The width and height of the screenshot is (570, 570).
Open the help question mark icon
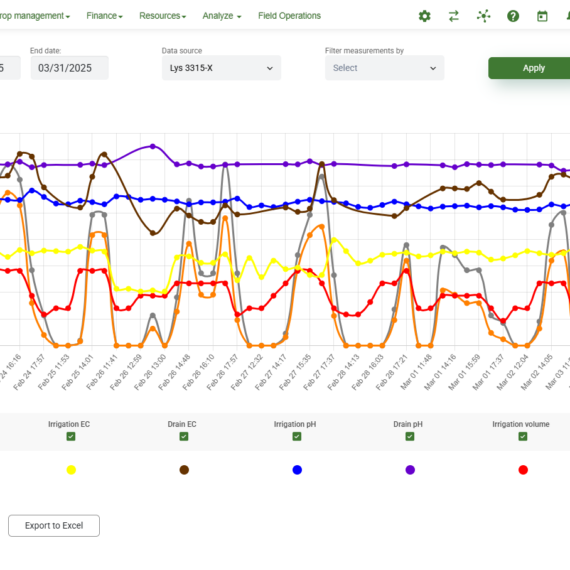click(x=513, y=16)
